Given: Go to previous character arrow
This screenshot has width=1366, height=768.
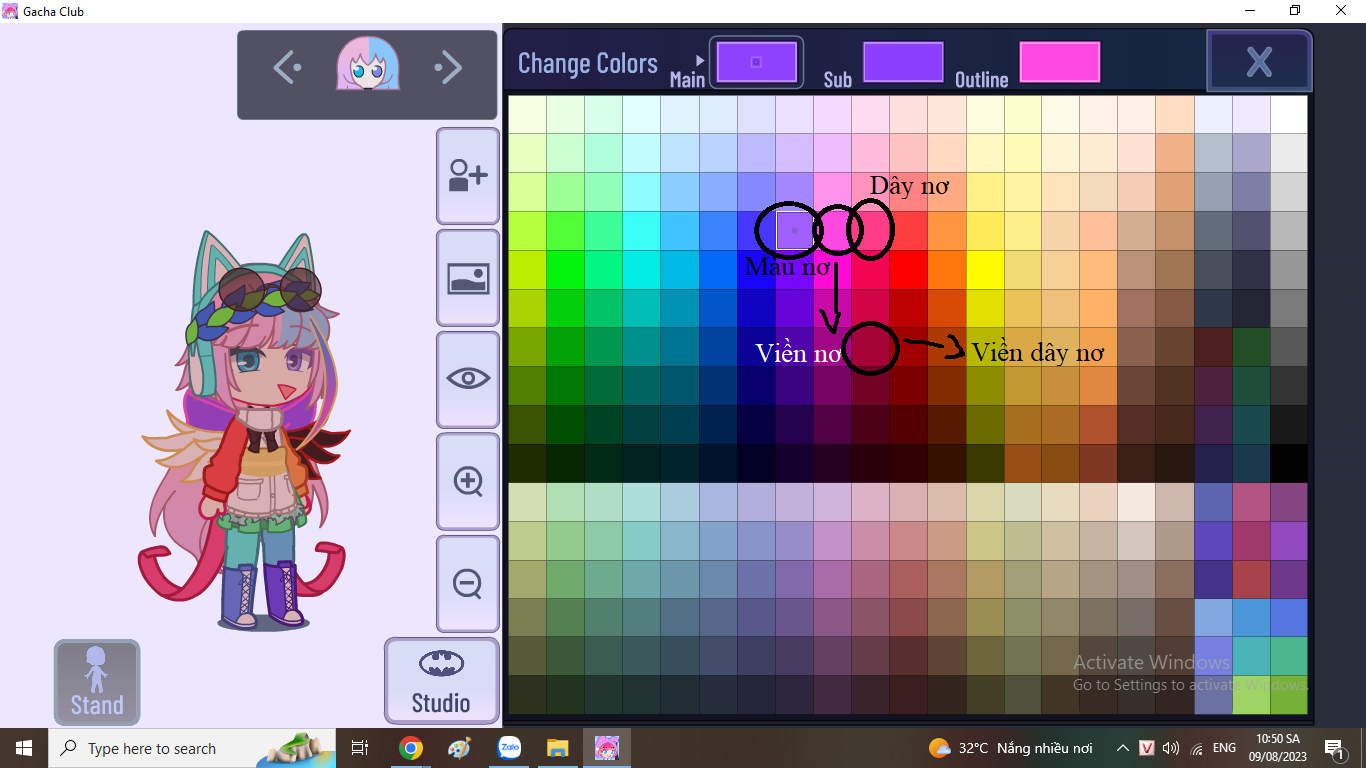Looking at the screenshot, I should (x=287, y=68).
